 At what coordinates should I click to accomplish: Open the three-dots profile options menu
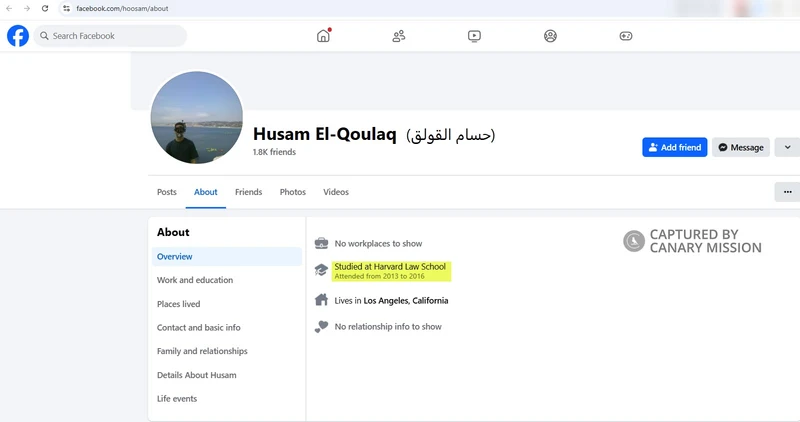[x=787, y=192]
